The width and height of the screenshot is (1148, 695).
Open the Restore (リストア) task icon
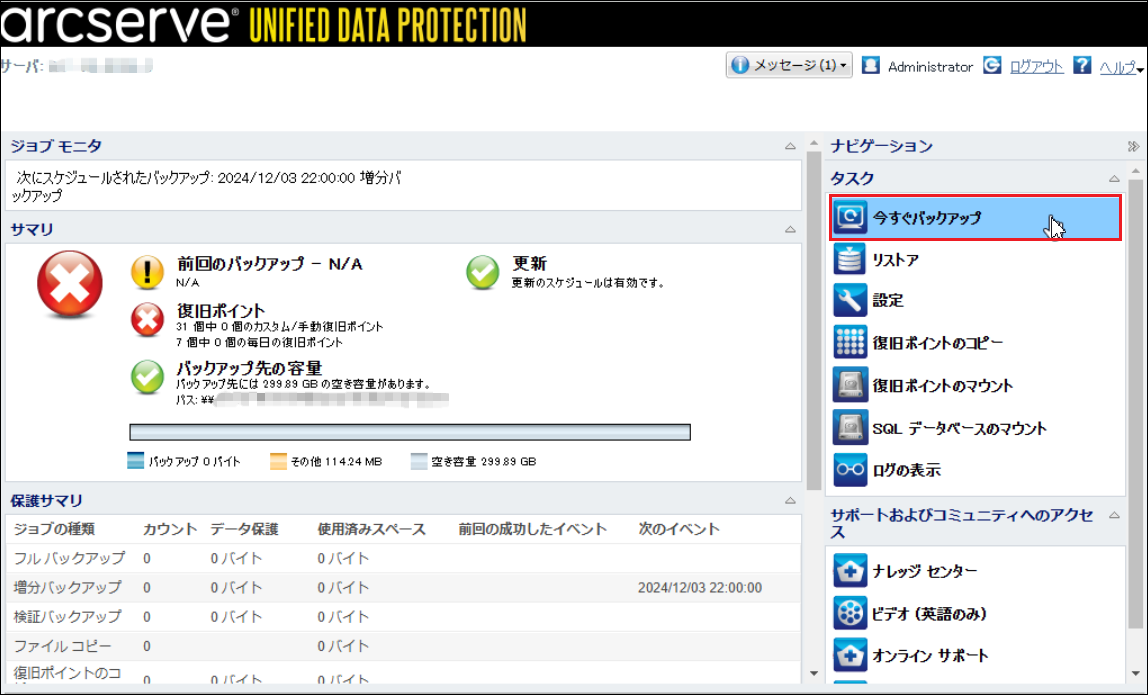pyautogui.click(x=850, y=259)
